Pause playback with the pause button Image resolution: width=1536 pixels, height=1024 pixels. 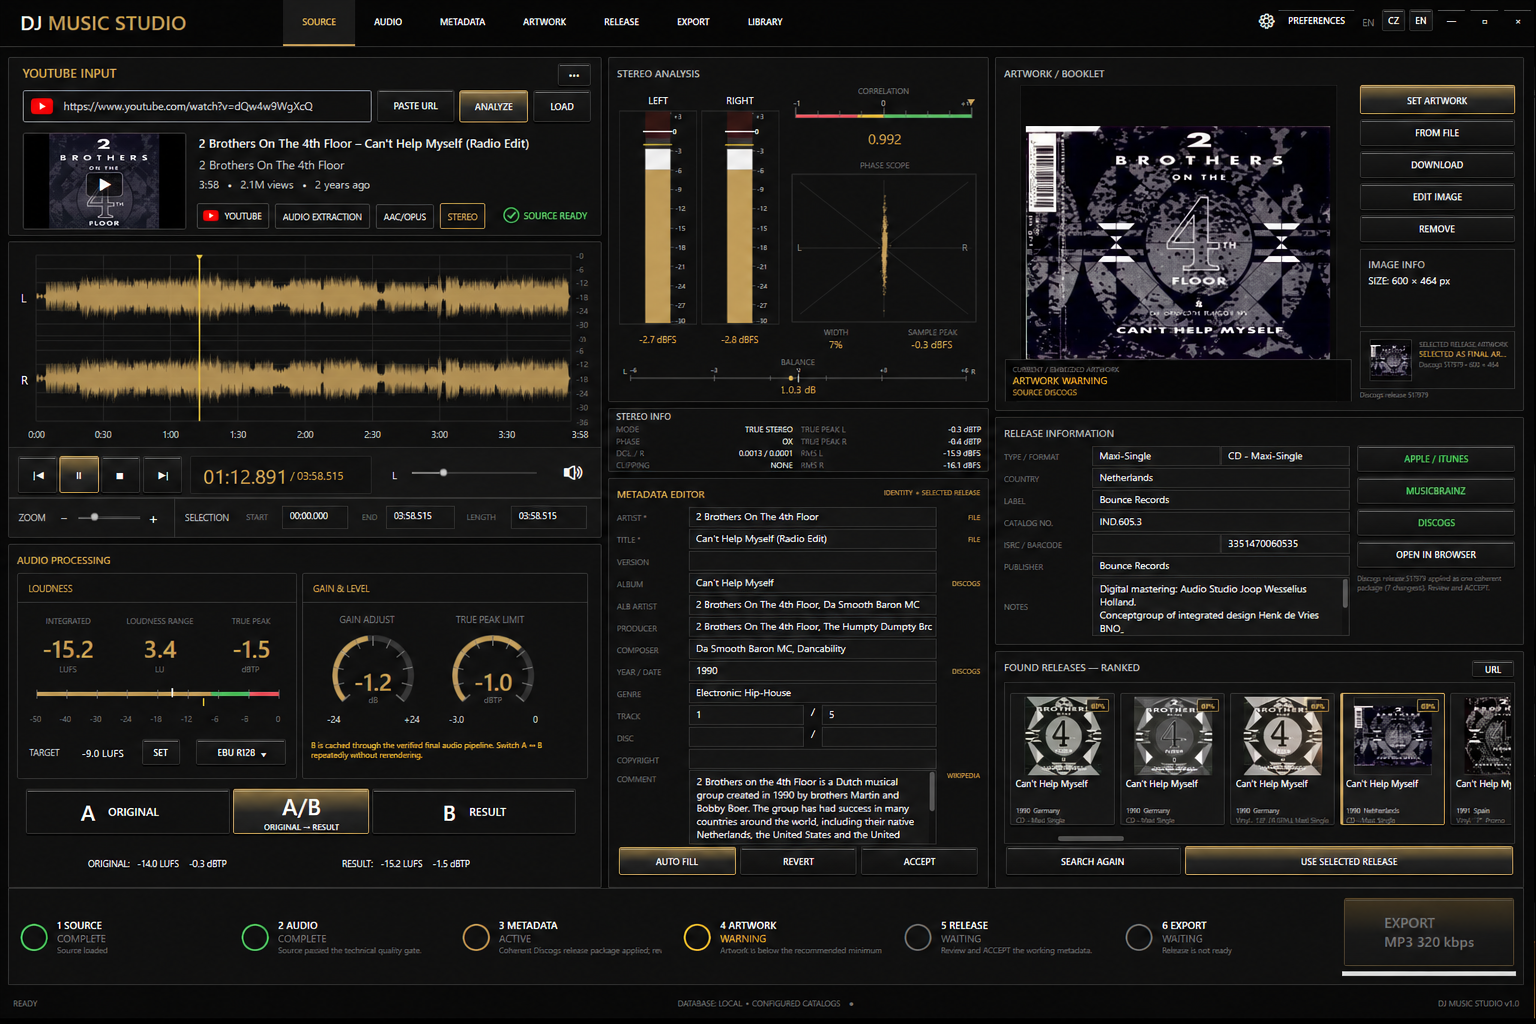pyautogui.click(x=79, y=476)
